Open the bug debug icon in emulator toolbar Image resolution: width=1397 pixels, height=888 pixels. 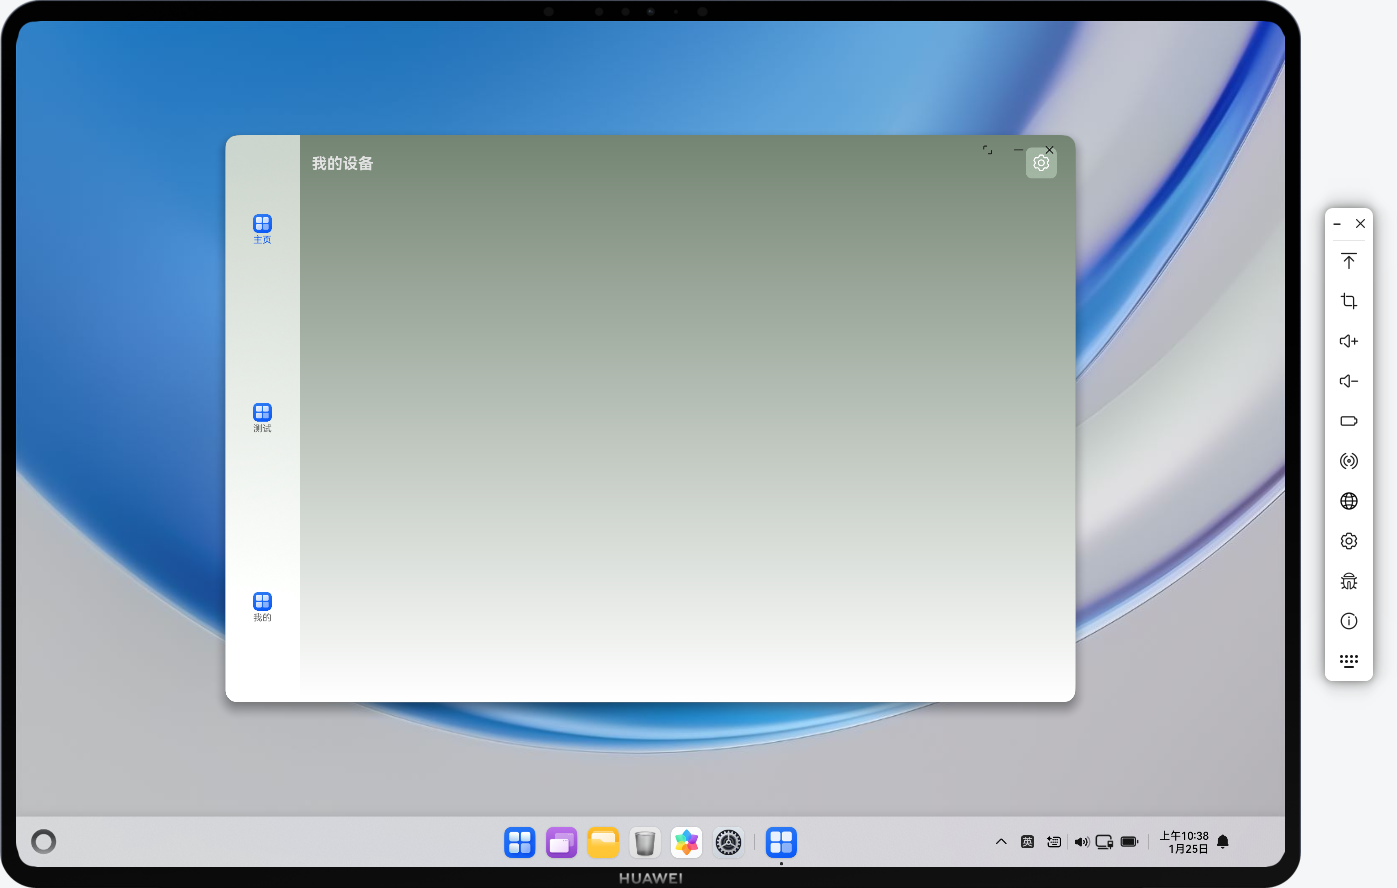point(1348,581)
